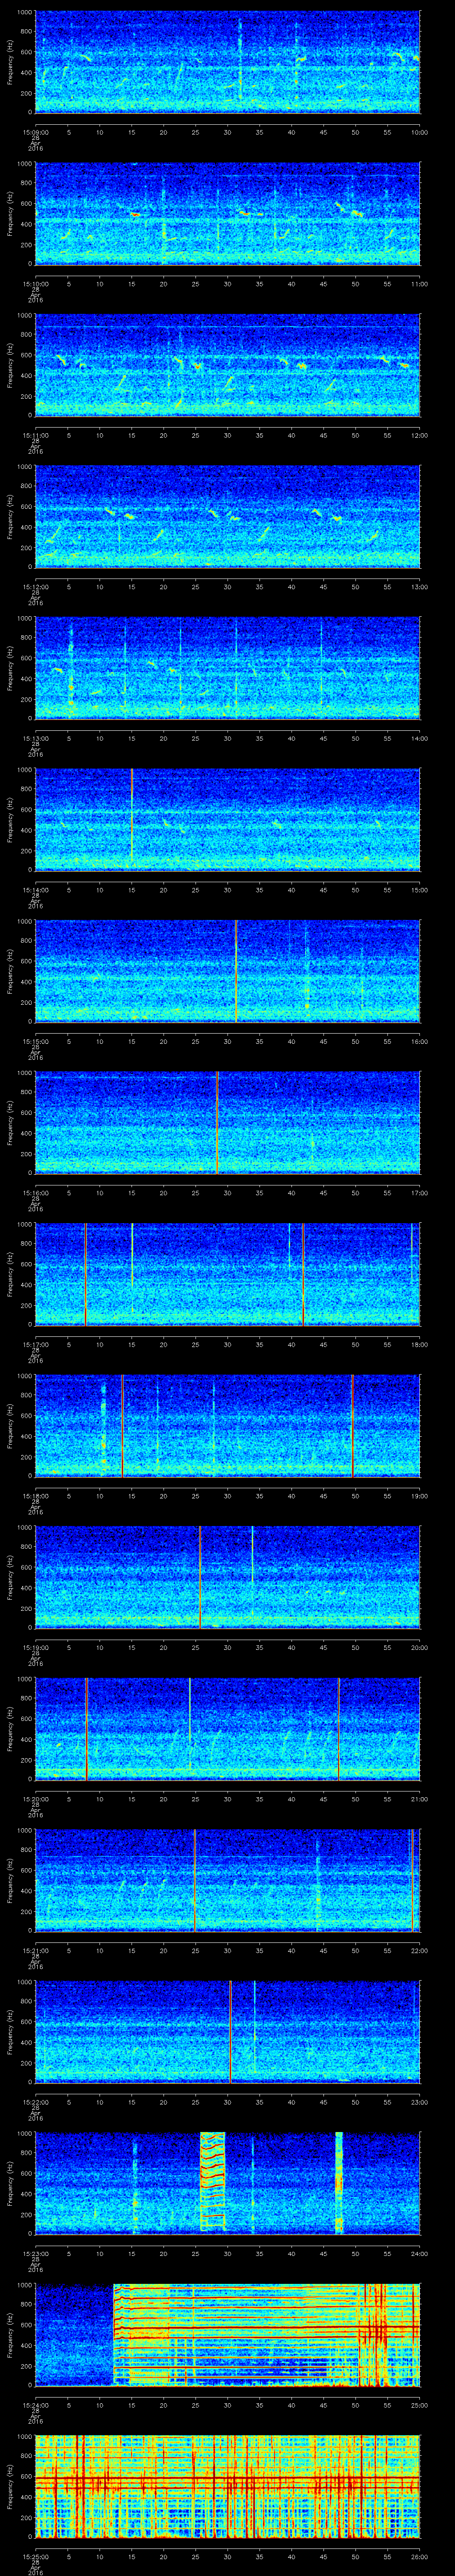
Task: Click the spectrogram panel starting at 15:13:00
Action: point(227,668)
